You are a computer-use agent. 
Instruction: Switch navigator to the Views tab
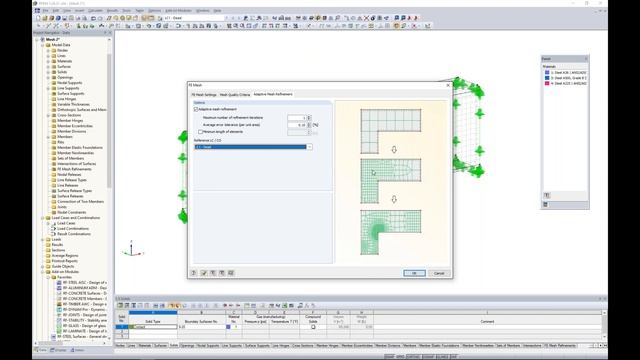pos(78,350)
